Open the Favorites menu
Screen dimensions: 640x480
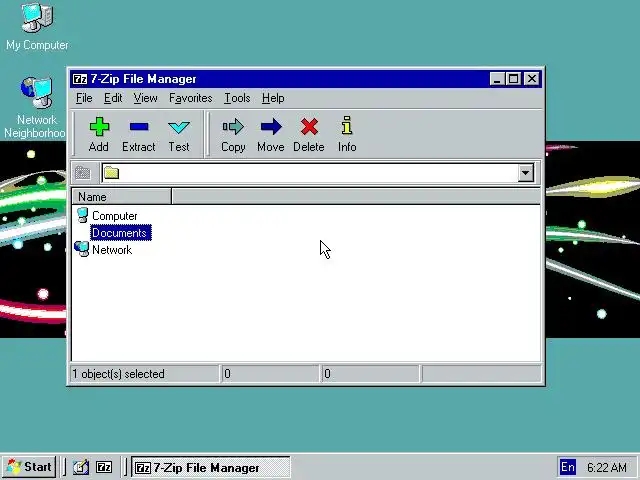point(191,98)
